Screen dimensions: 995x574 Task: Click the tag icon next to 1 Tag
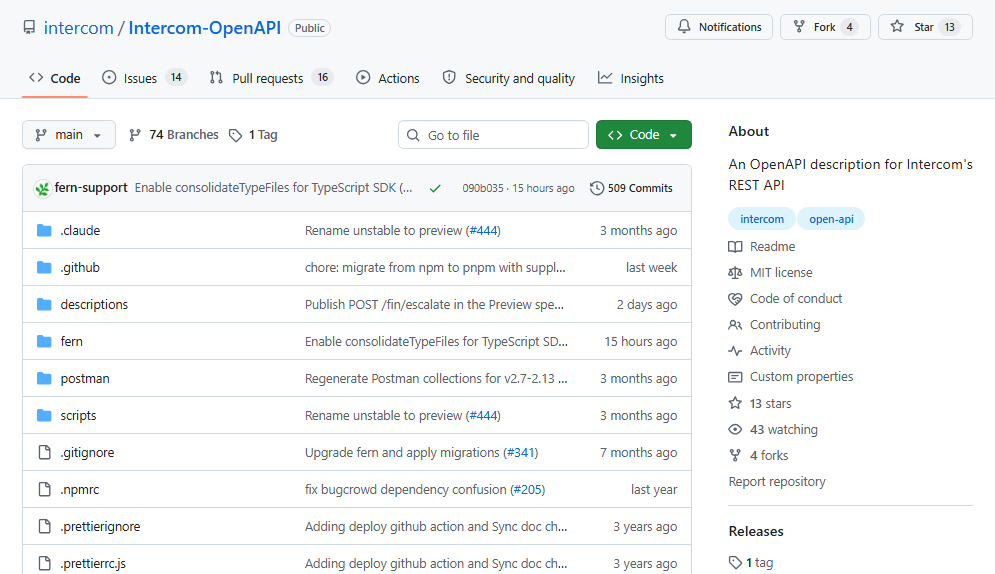point(235,135)
